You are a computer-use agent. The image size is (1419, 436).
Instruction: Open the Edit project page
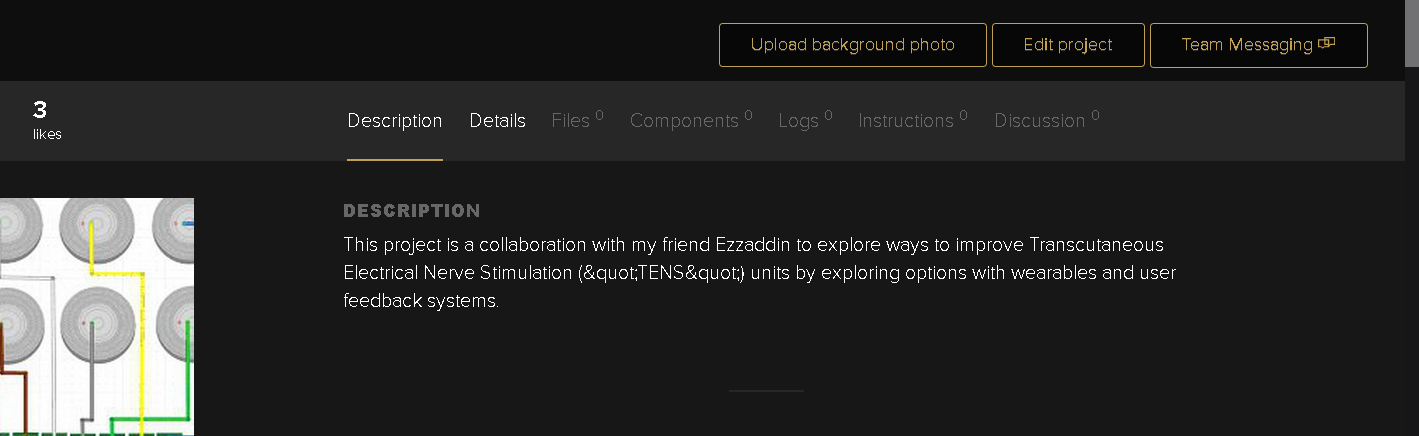click(1068, 45)
